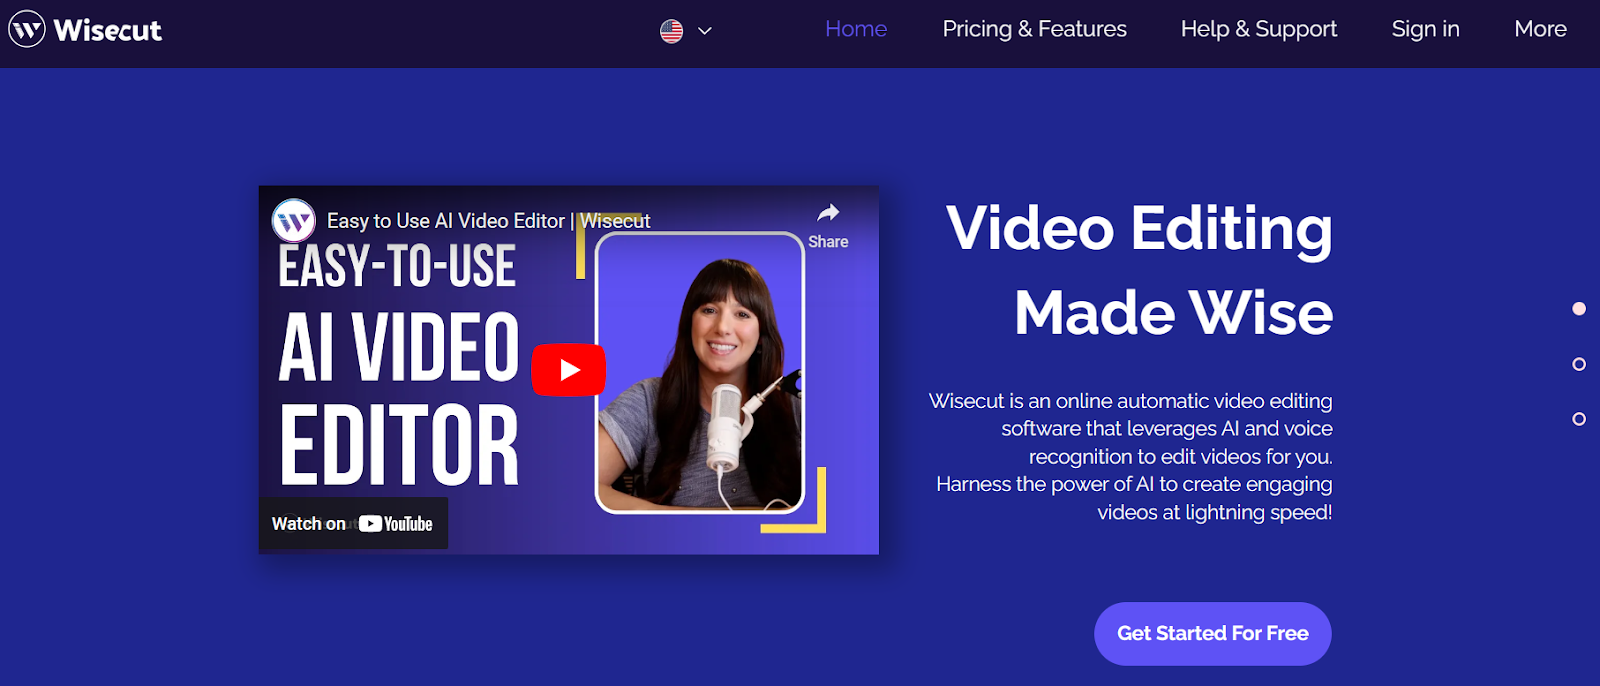
Task: Open the Help & Support menu
Action: tap(1258, 29)
